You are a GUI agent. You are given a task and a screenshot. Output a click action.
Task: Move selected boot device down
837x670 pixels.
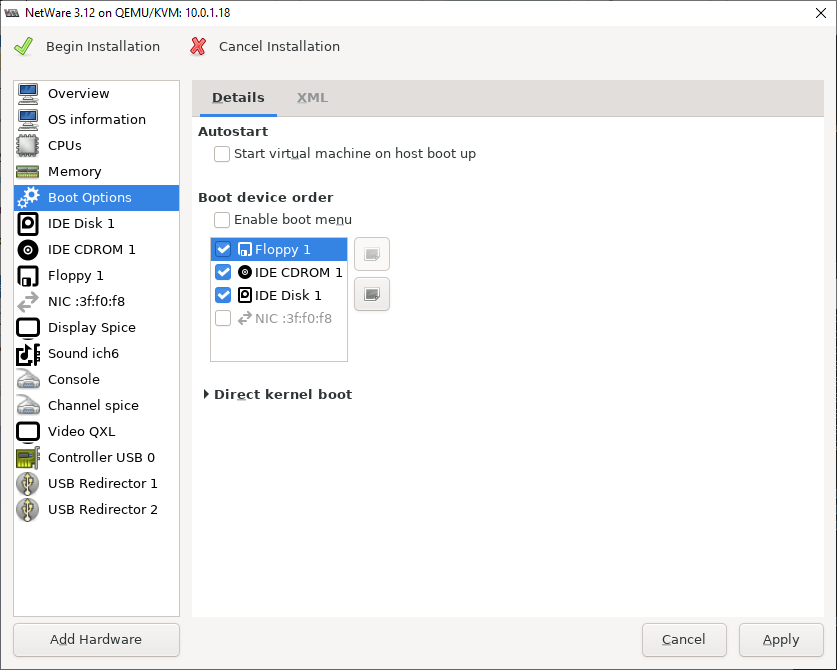pos(372,294)
